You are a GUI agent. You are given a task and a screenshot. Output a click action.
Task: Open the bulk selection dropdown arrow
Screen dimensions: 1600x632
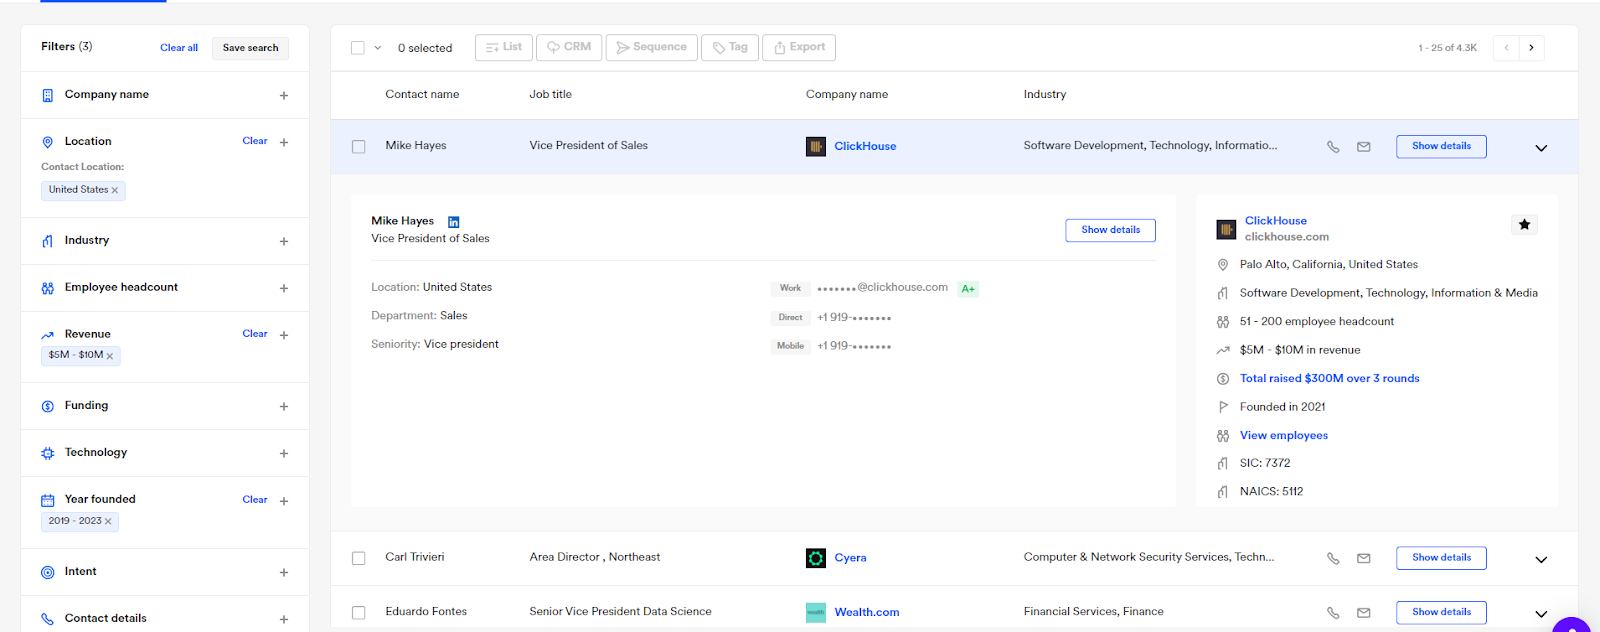(x=378, y=48)
